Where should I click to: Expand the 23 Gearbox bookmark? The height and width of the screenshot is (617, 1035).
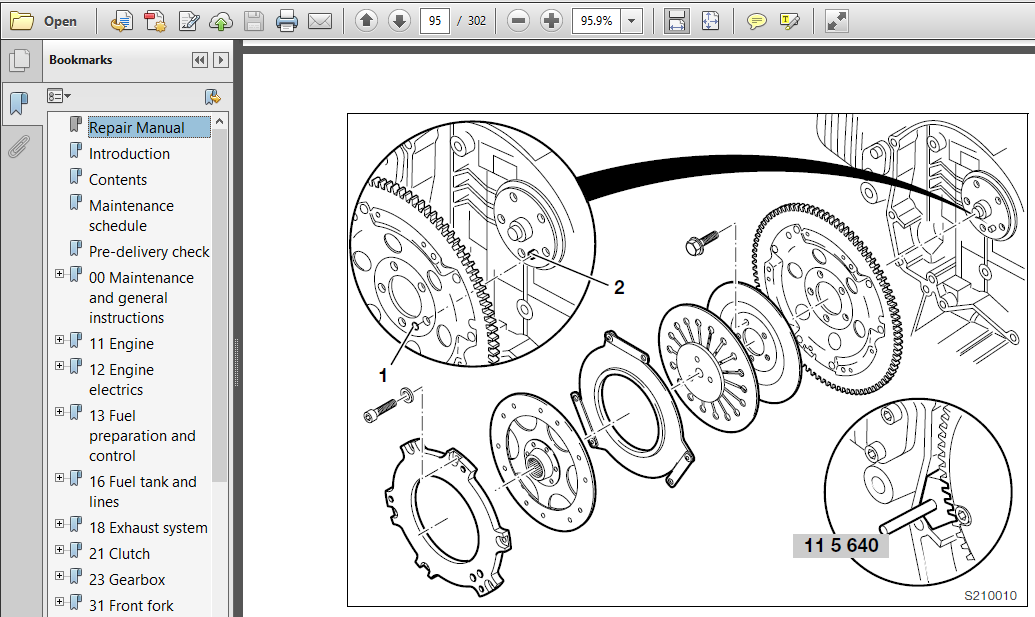[x=59, y=575]
